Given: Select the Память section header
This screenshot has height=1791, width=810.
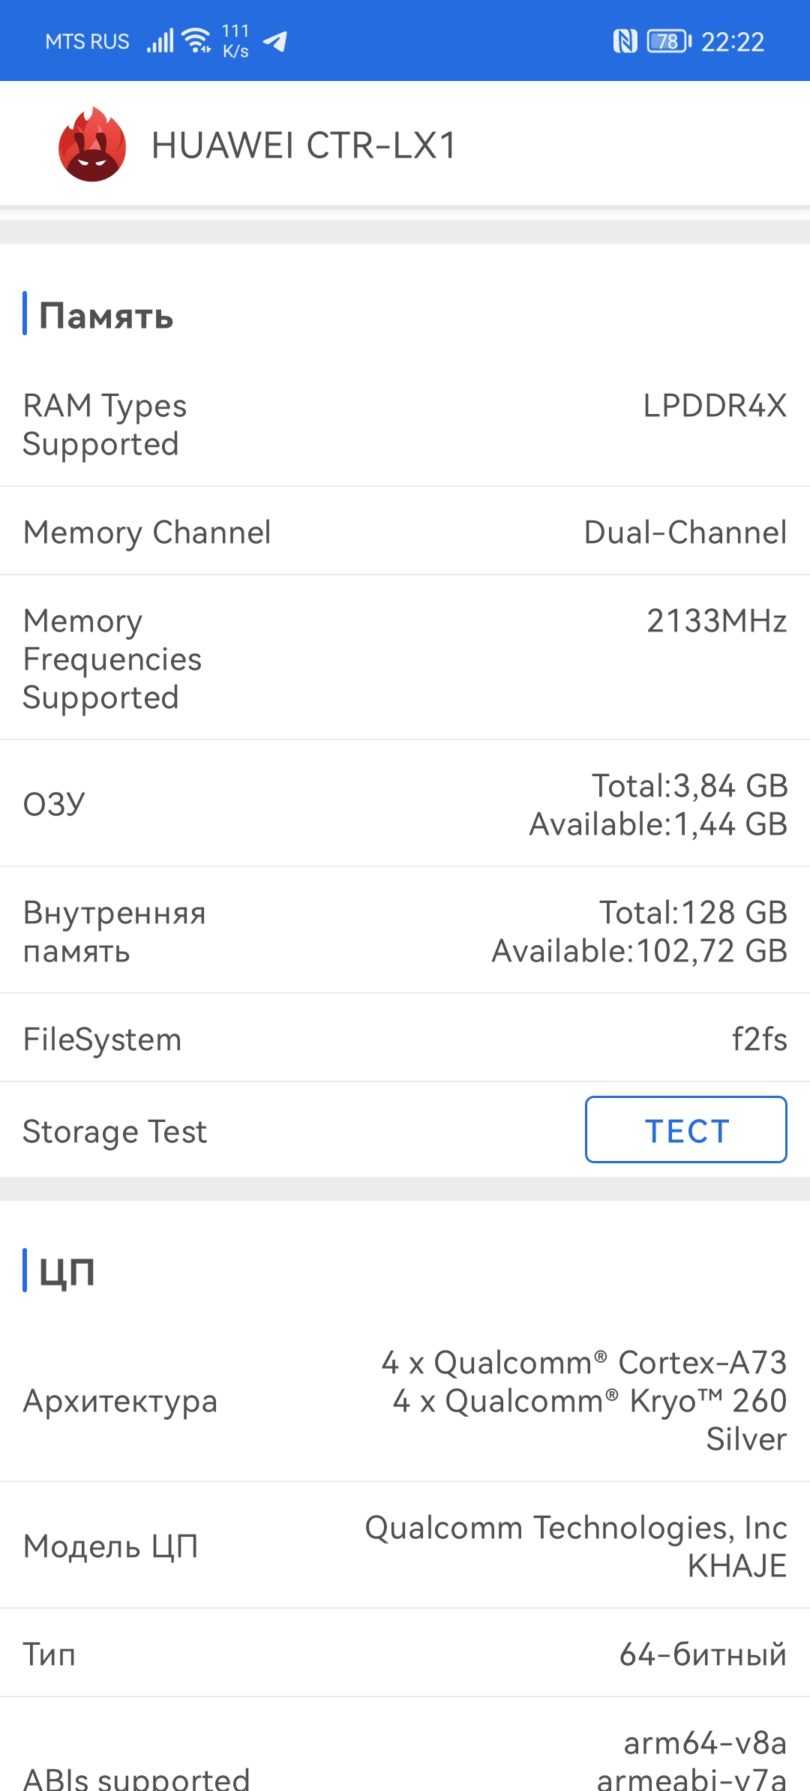Looking at the screenshot, I should point(106,316).
